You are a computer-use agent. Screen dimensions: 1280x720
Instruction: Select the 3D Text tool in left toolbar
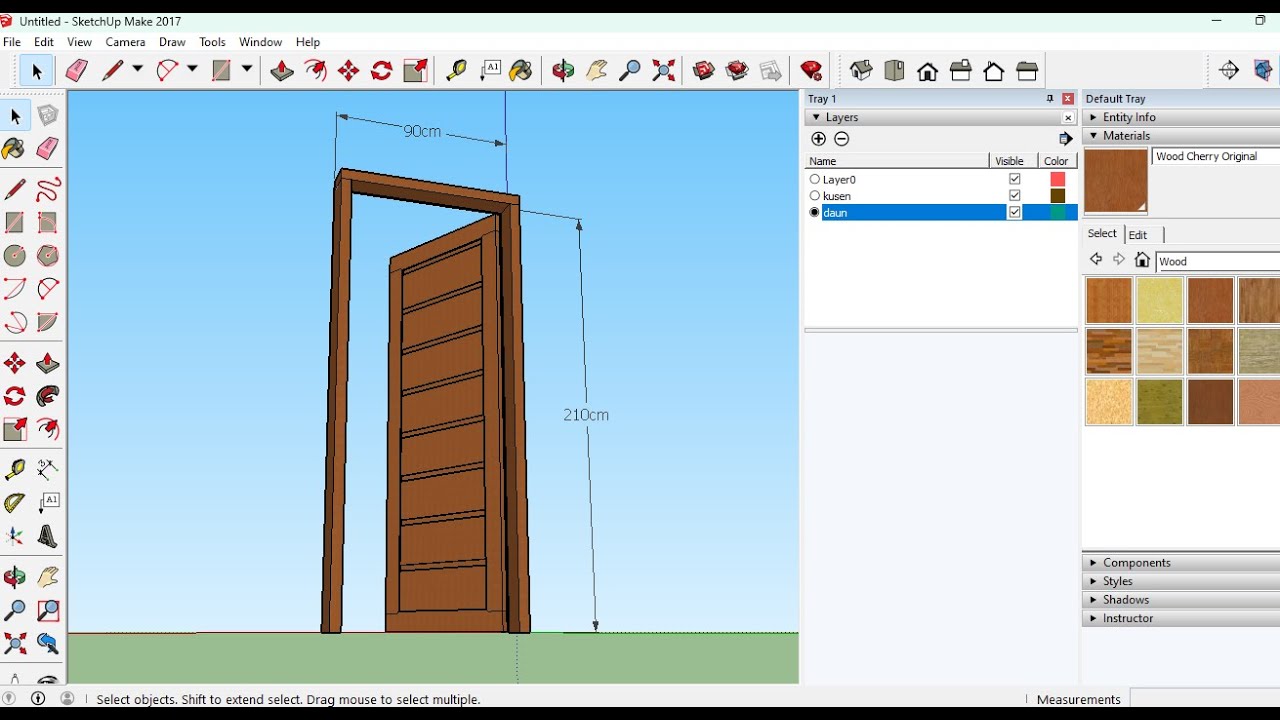point(48,537)
